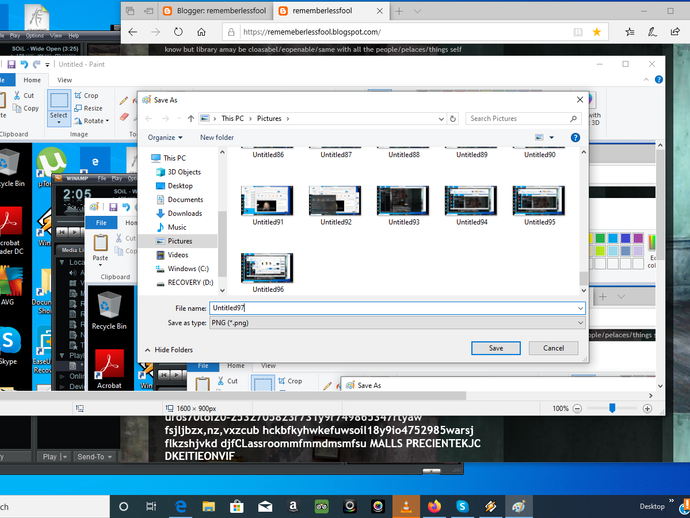Screen dimensions: 690x518
Task: Click the Undo icon in Paint quick access toolbar
Action: coord(24,64)
